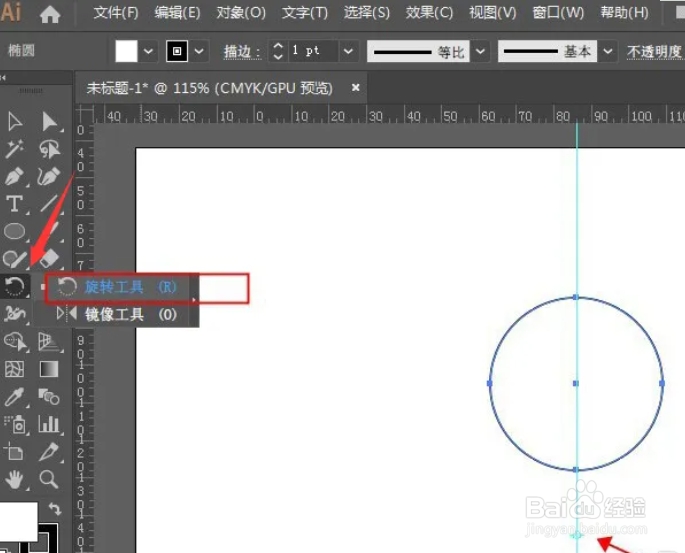Screen dimensions: 685x553
Task: Select the Lasso tool
Action: (49, 149)
